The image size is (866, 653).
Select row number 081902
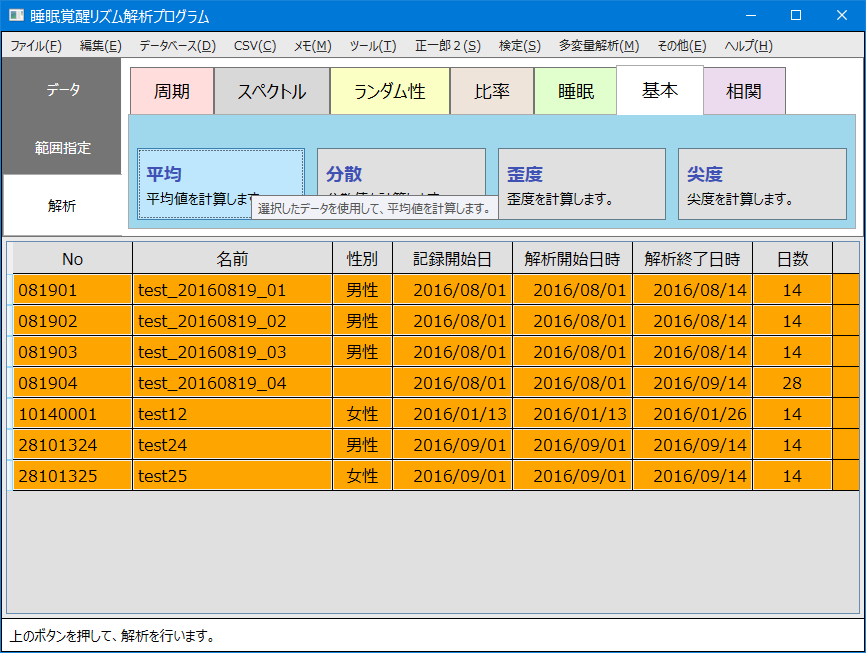pos(72,321)
